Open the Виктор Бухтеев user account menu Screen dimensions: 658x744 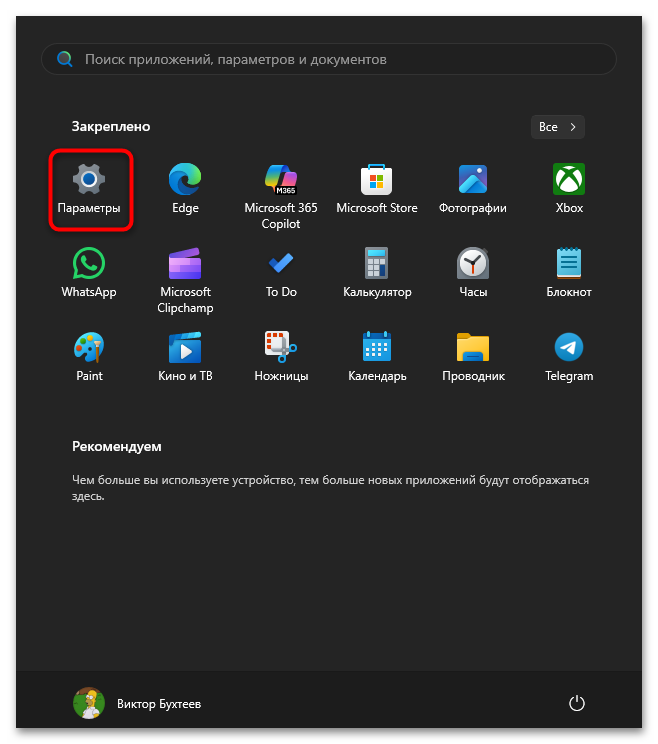[137, 703]
